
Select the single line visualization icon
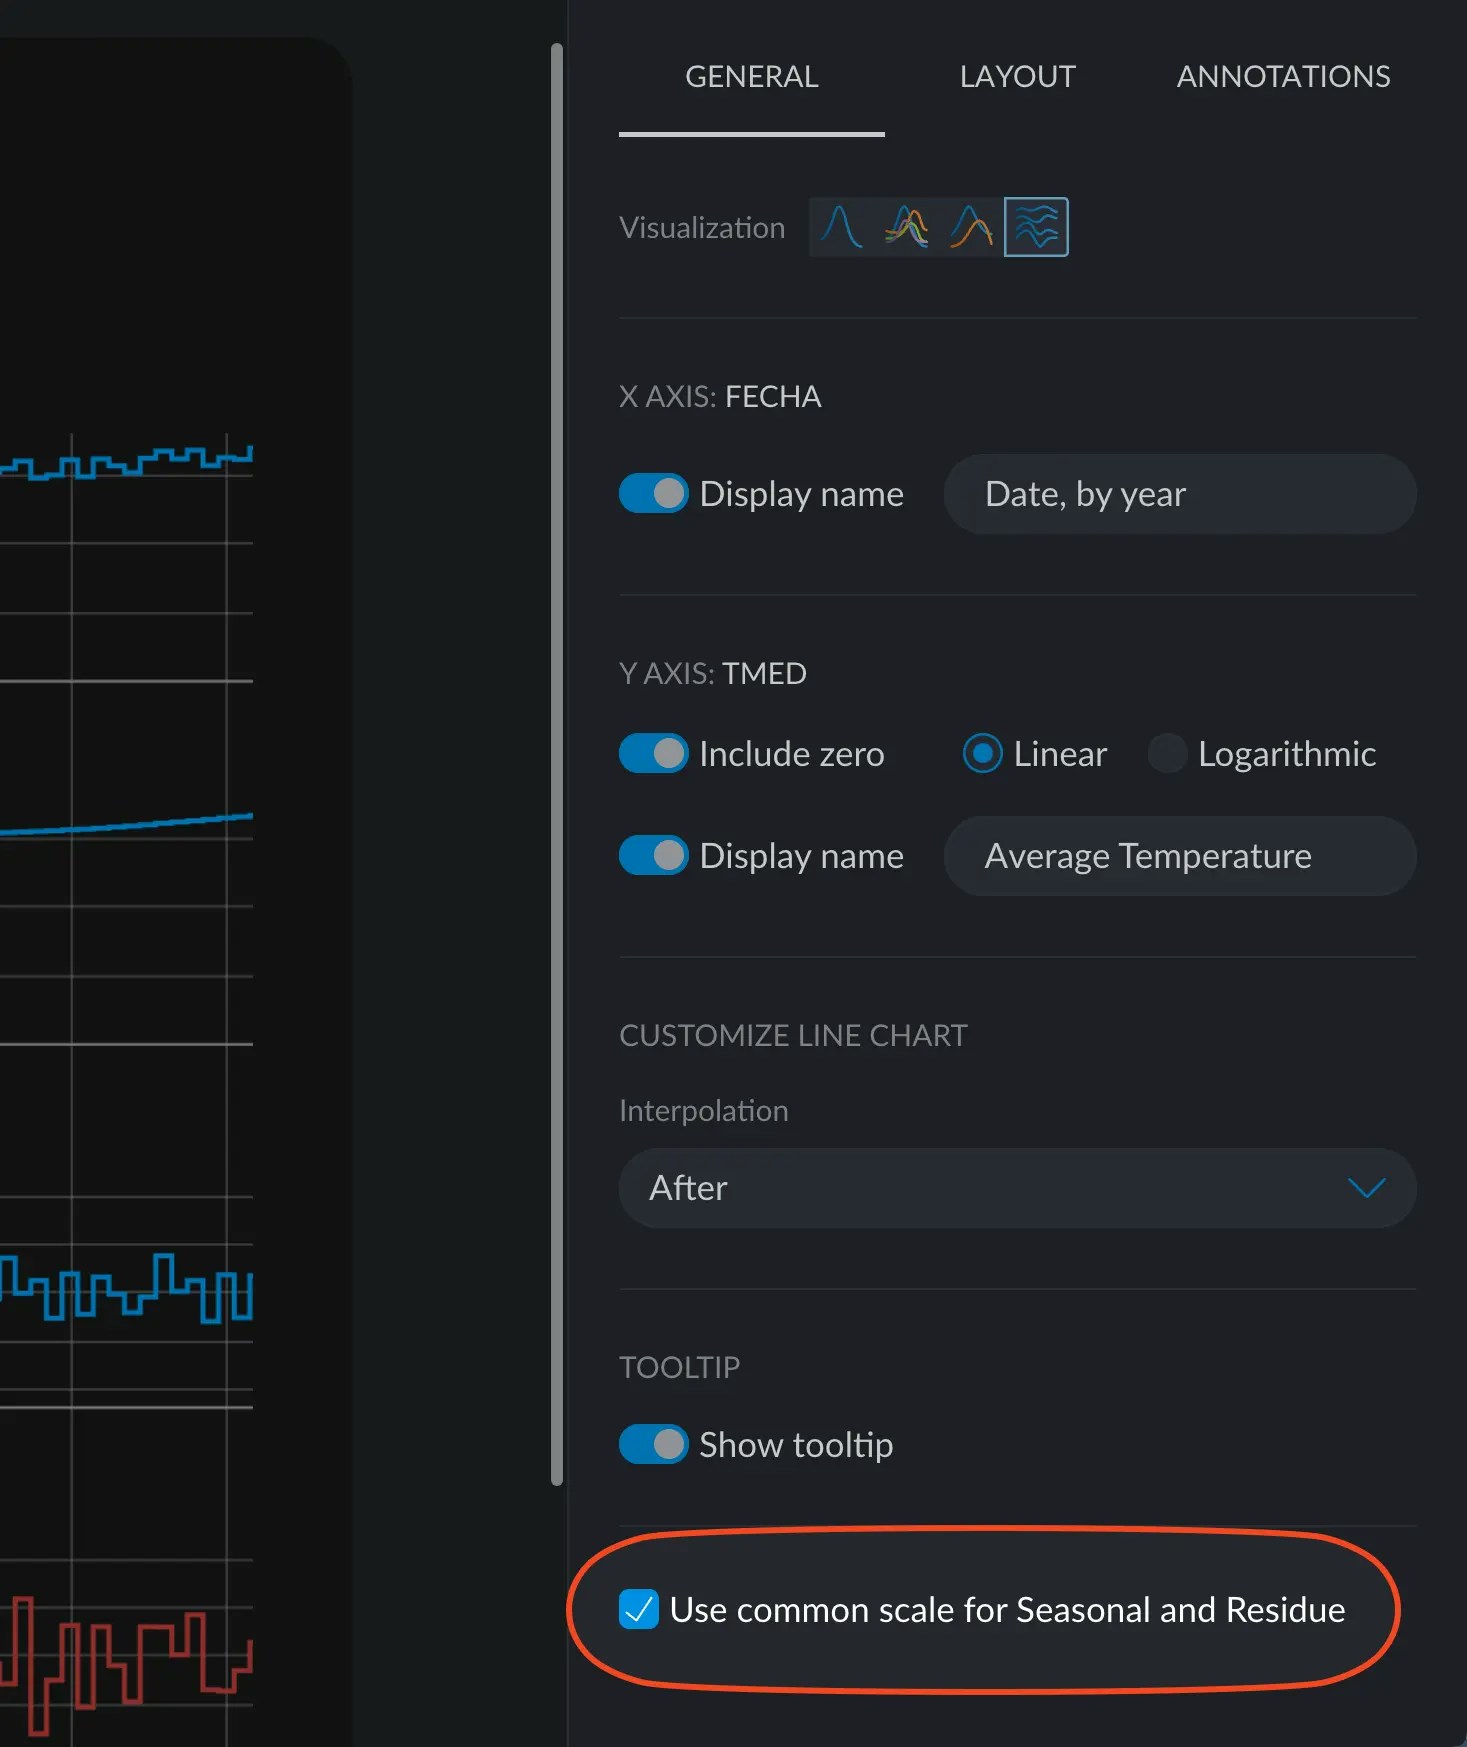(841, 227)
